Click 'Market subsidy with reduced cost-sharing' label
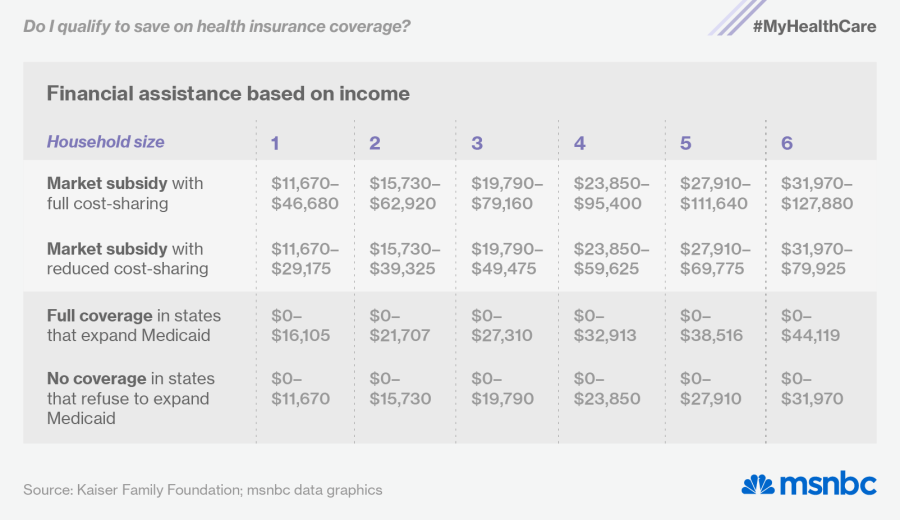The image size is (900, 520). tap(127, 258)
